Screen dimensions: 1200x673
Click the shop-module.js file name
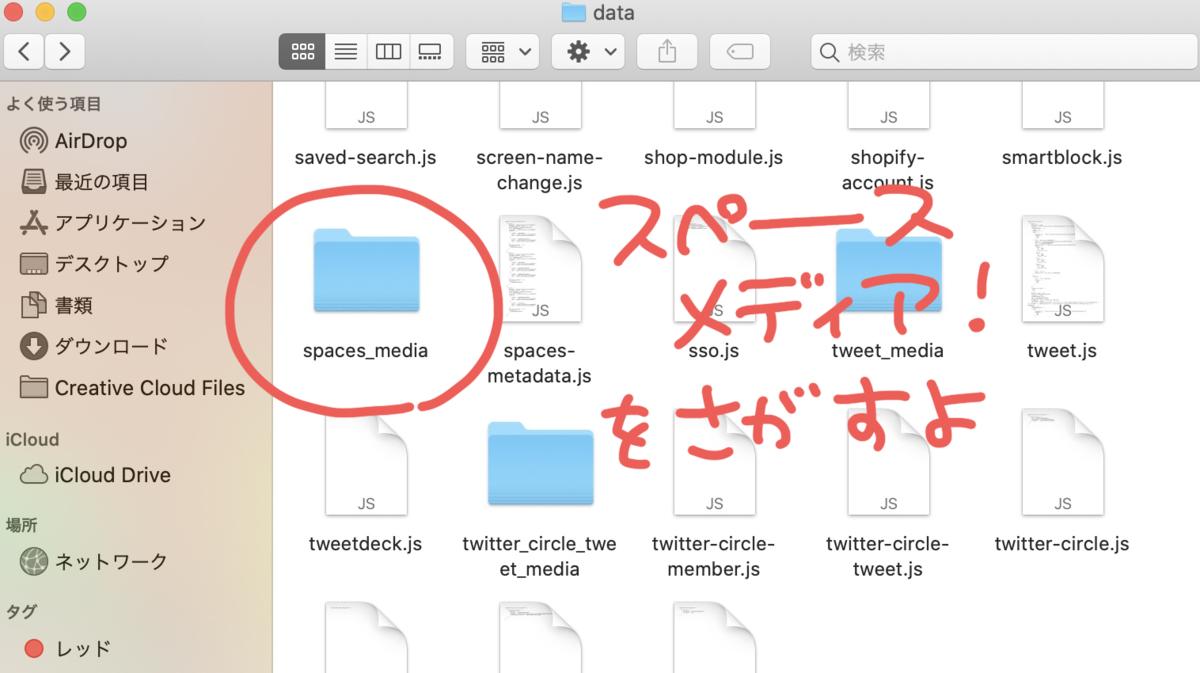[x=714, y=158]
